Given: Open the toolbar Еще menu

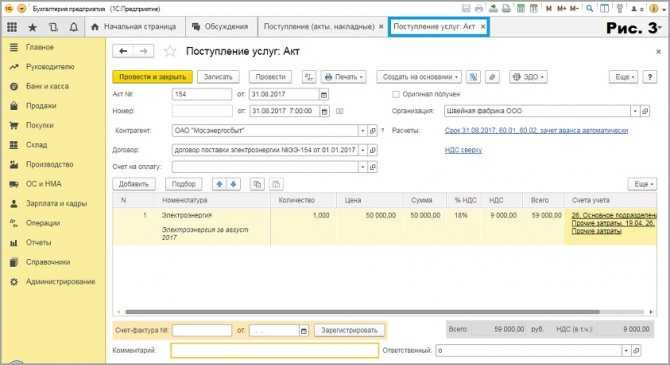Looking at the screenshot, I should (623, 77).
